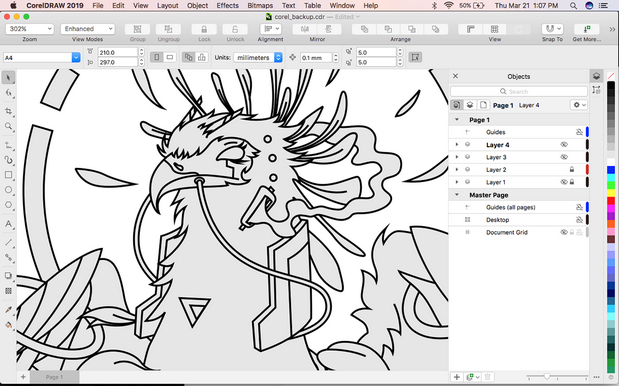Select the Zoom magnifier tool in toolbox
The height and width of the screenshot is (386, 619).
8,126
